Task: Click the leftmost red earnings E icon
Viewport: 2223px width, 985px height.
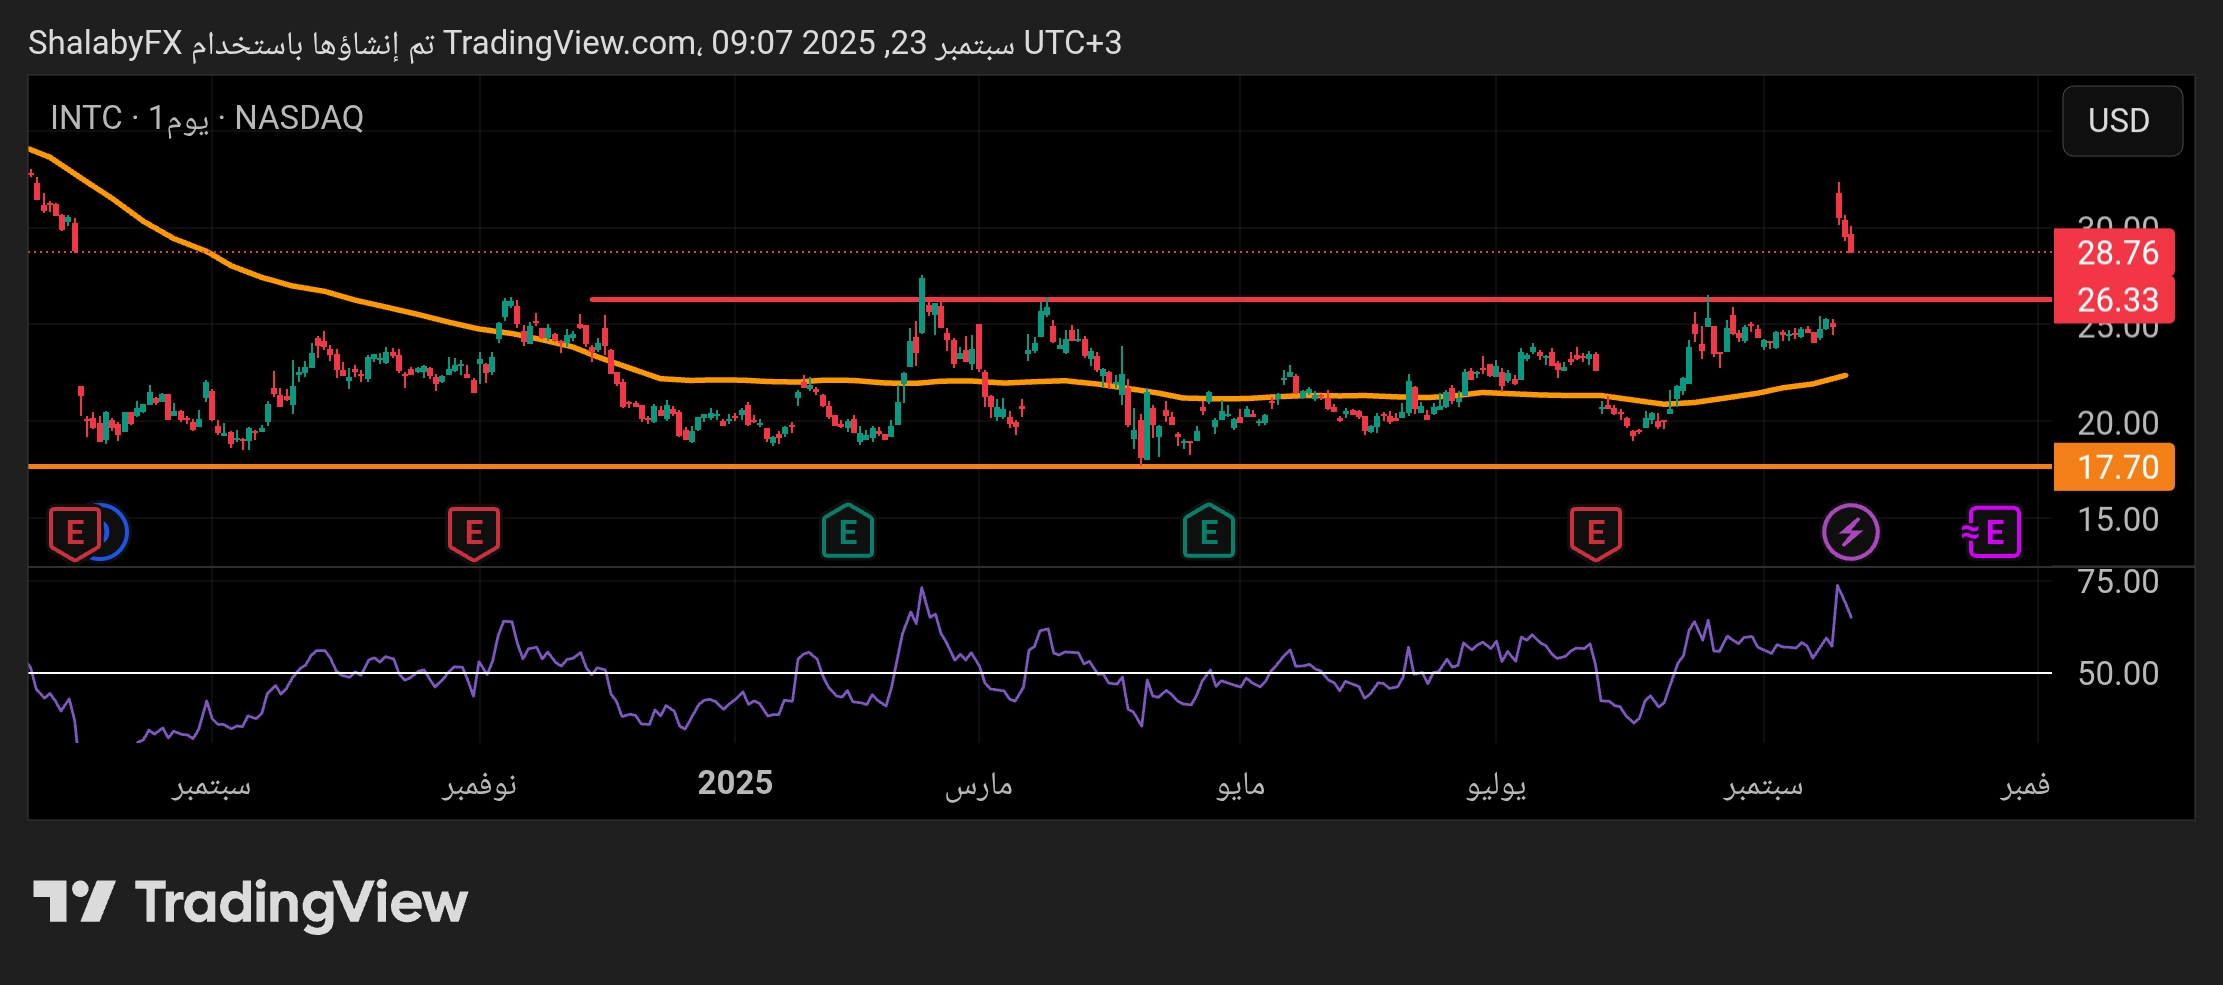Action: click(75, 533)
